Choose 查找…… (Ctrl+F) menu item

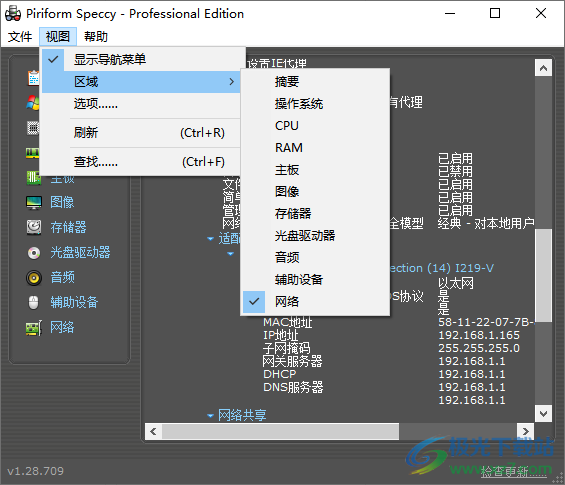pos(141,162)
